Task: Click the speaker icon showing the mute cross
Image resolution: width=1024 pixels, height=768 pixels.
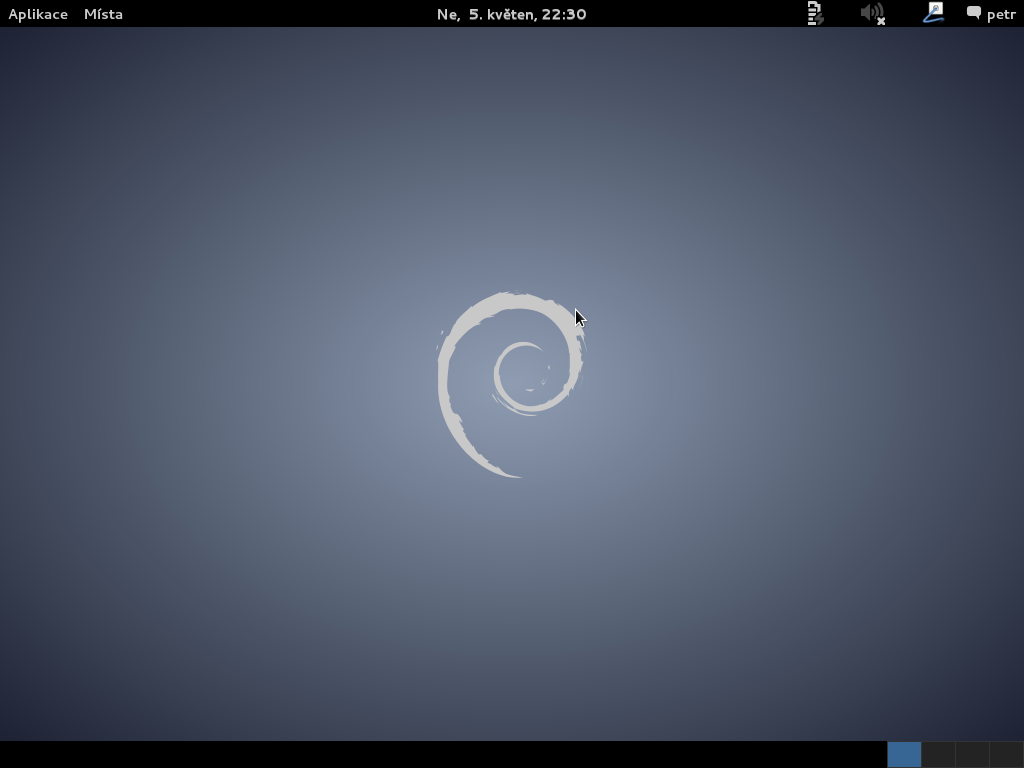Action: 870,14
